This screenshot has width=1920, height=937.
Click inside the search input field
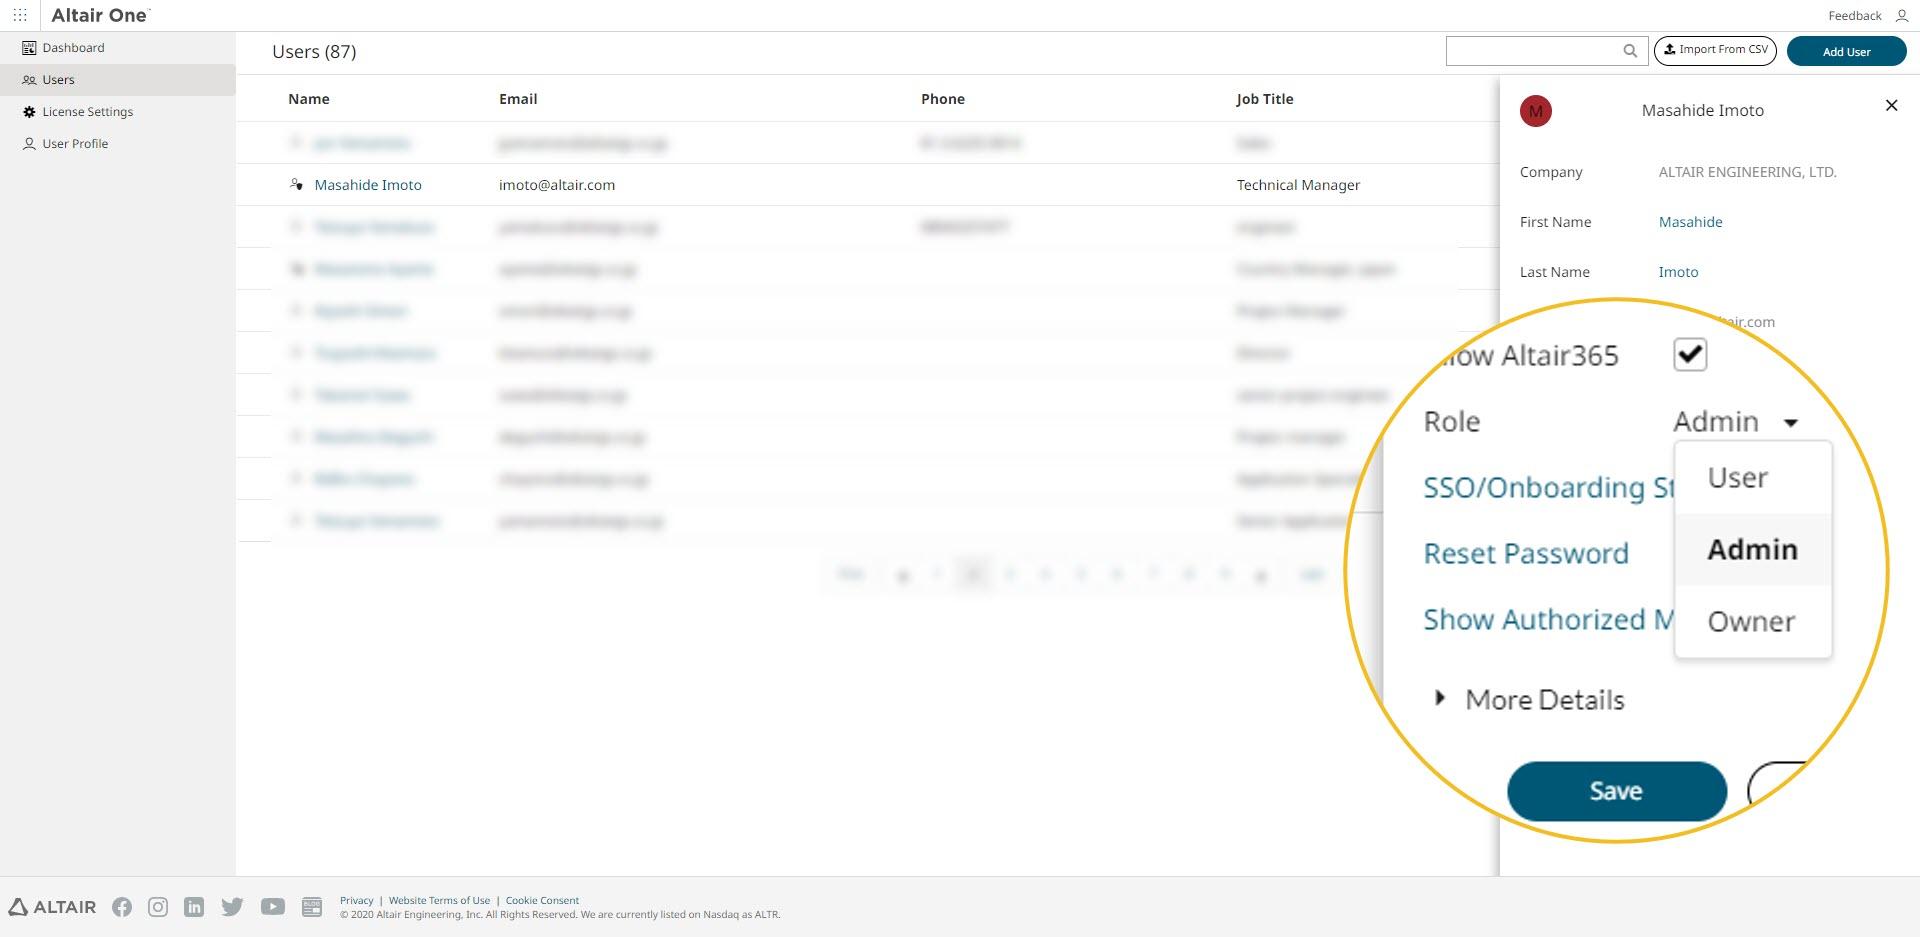click(1540, 50)
